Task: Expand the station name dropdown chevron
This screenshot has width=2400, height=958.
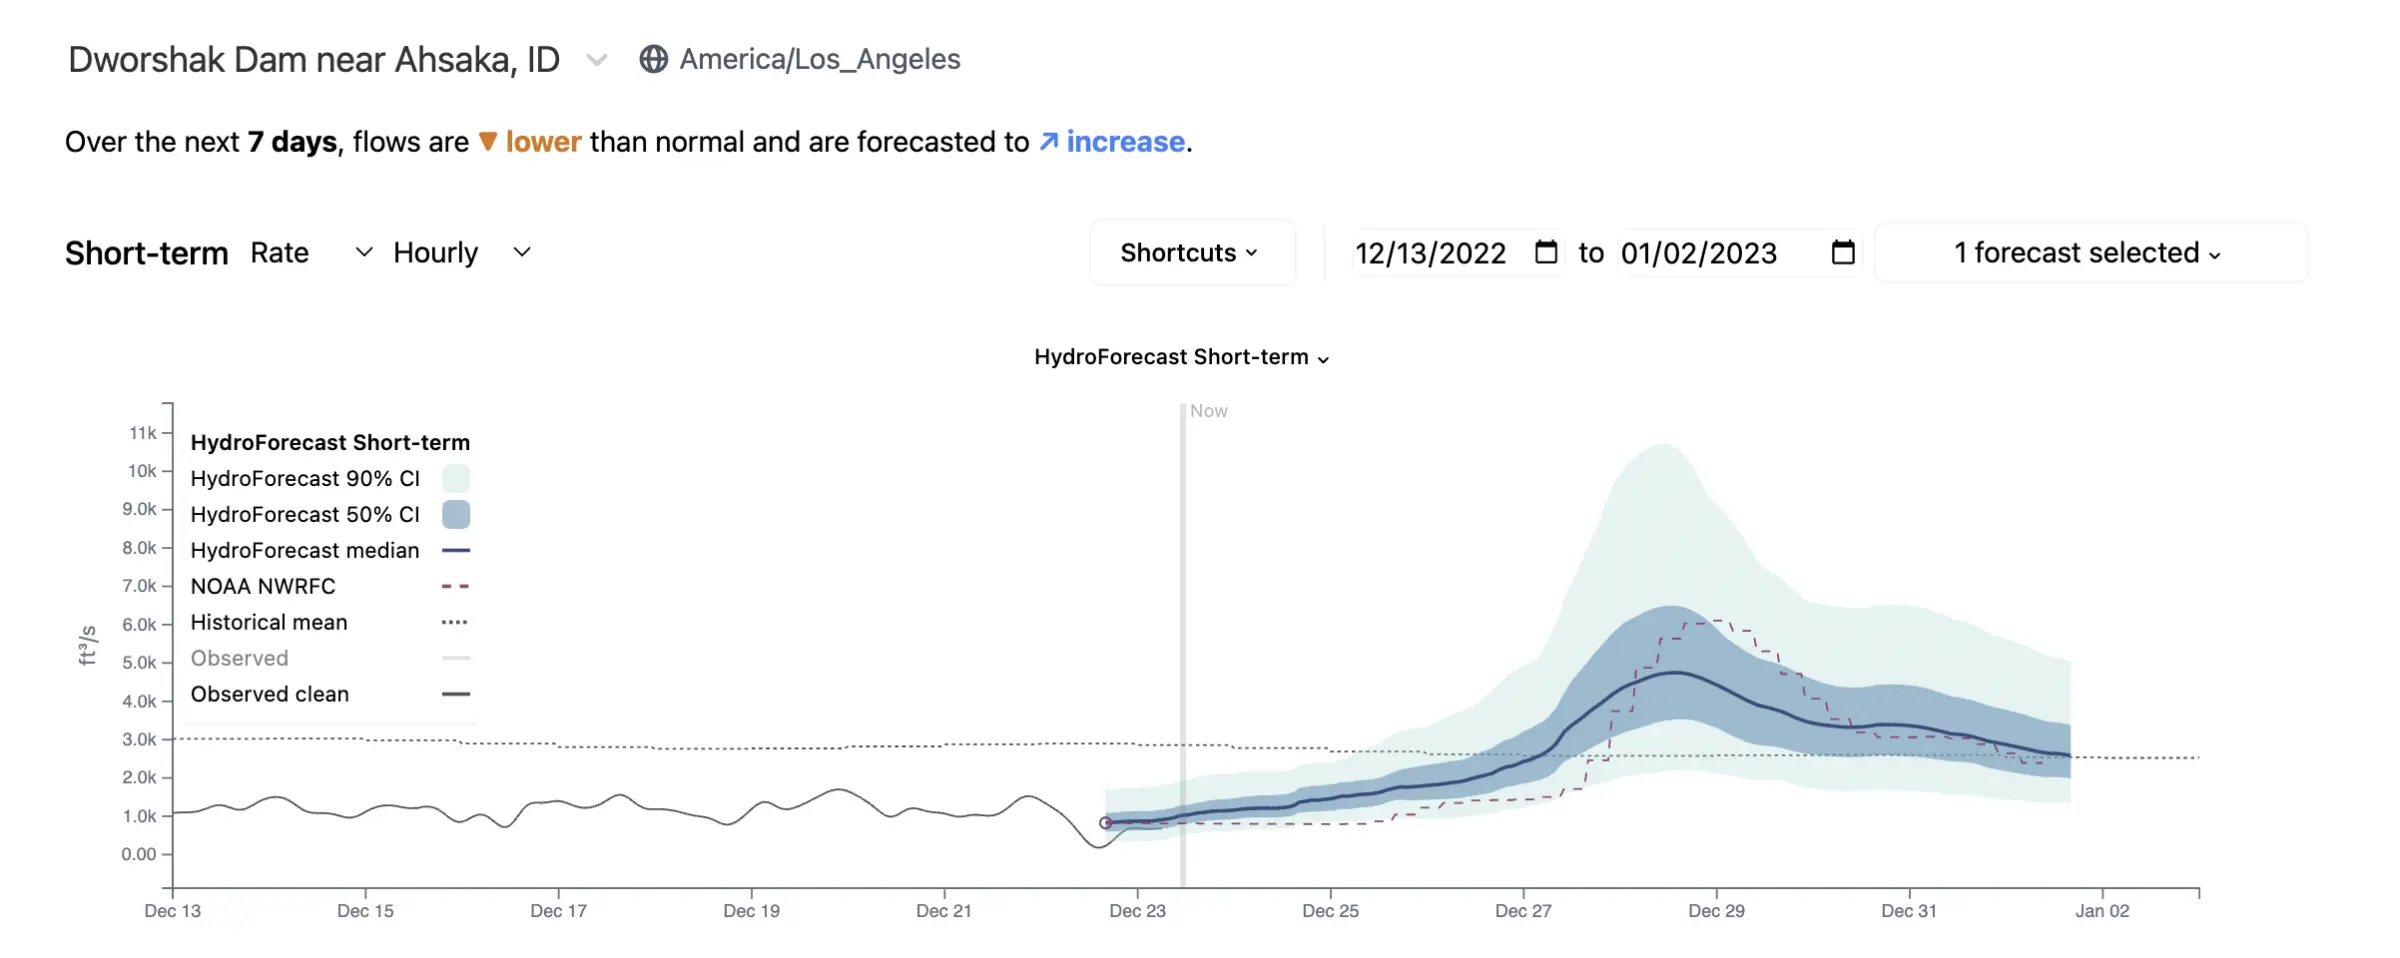Action: point(597,60)
